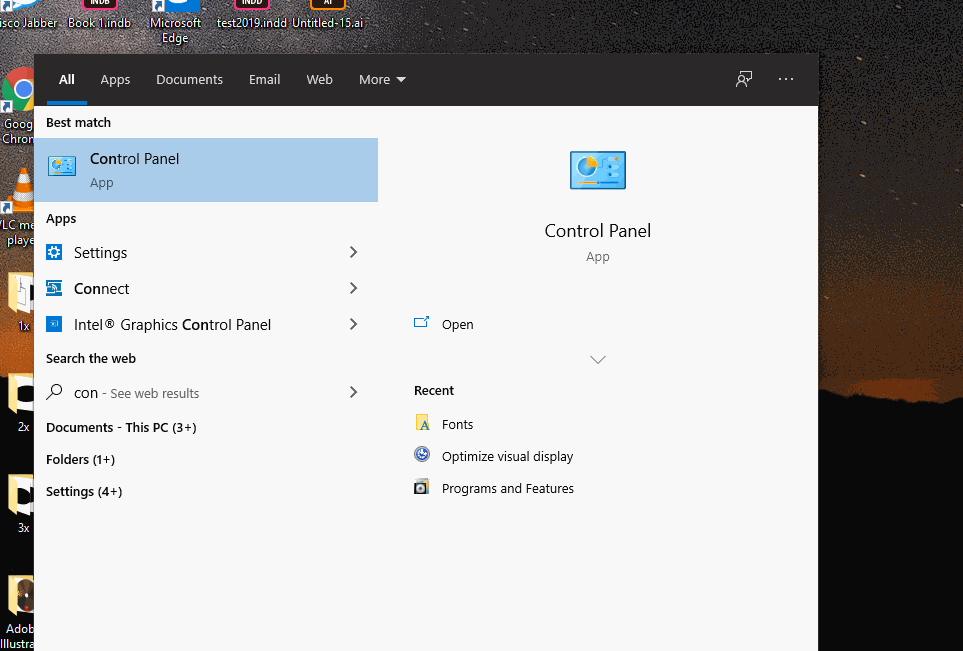Select the Adobe Illustrator desktop icon
This screenshot has width=963, height=651.
pos(18,612)
